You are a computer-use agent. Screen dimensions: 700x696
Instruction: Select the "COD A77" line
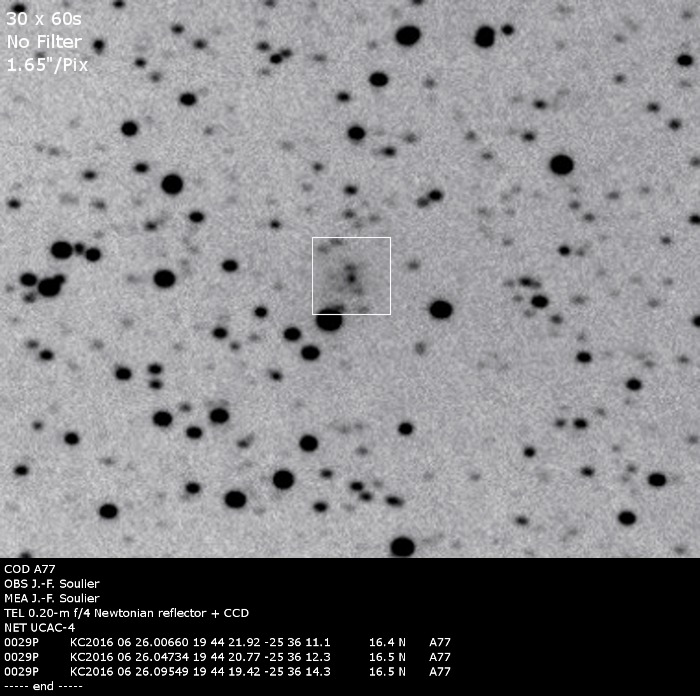click(x=30, y=569)
